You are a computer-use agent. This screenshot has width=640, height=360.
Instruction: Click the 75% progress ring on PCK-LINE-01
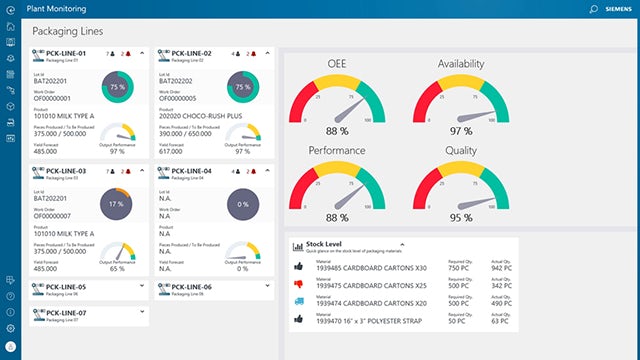coord(118,87)
